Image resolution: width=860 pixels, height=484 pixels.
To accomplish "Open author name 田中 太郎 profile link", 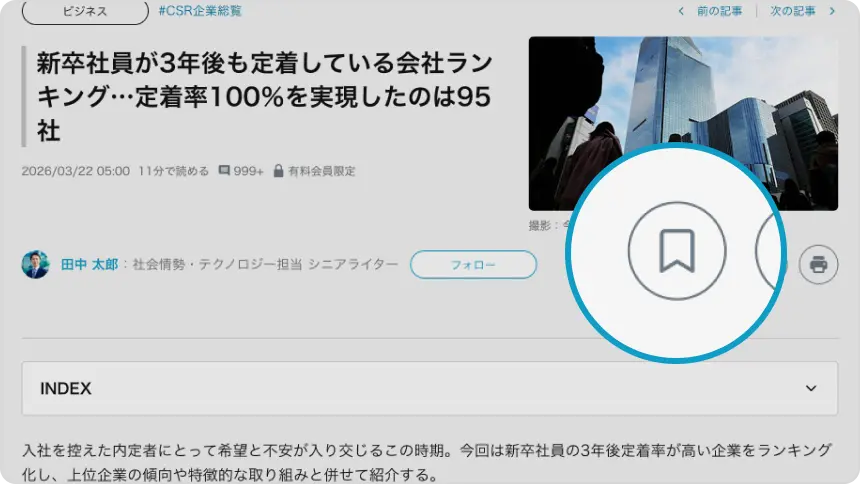I will pyautogui.click(x=89, y=265).
